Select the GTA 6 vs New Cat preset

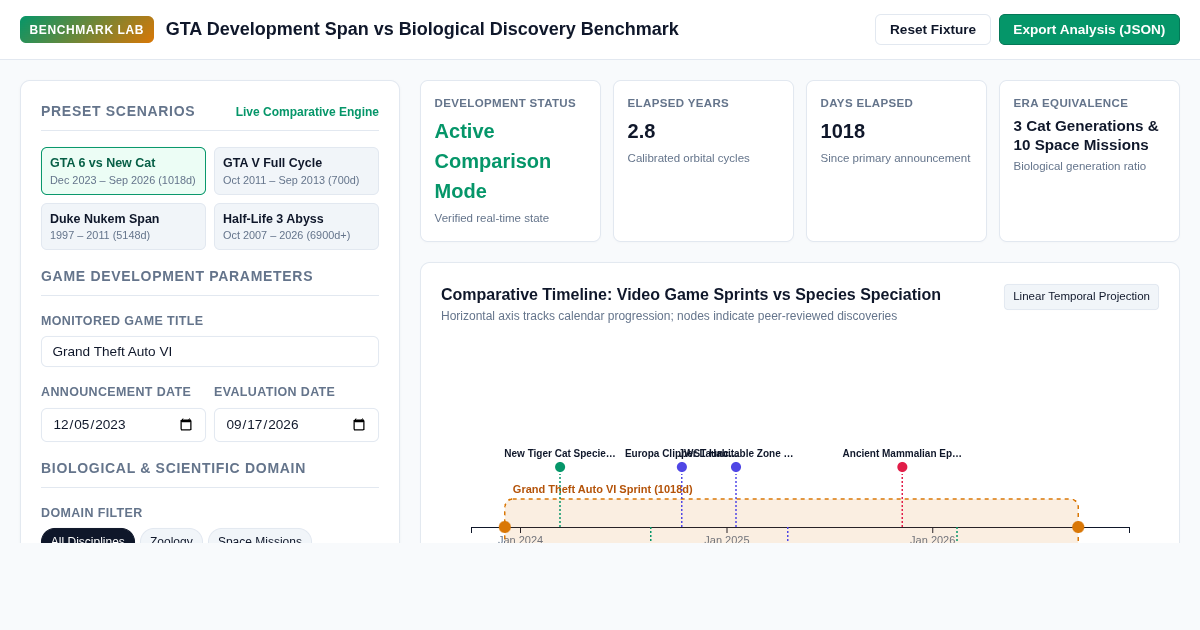[x=123, y=171]
